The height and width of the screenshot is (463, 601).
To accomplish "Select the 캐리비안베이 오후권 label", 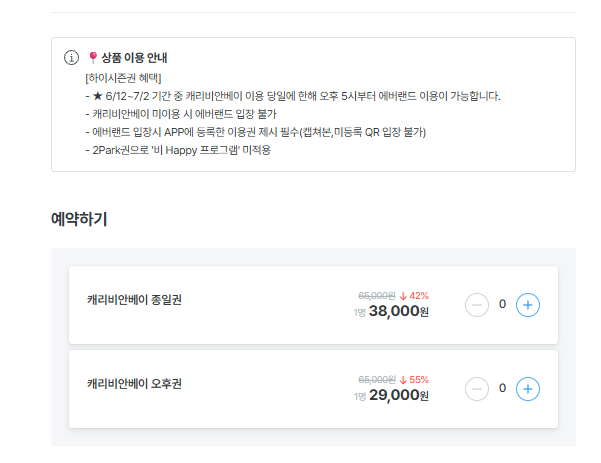I will (x=134, y=384).
